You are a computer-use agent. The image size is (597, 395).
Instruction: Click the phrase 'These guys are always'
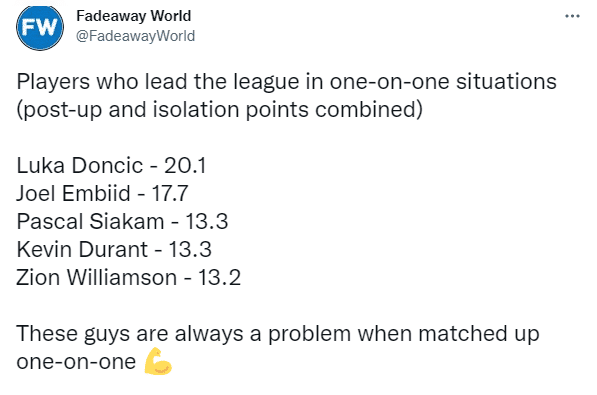(129, 334)
